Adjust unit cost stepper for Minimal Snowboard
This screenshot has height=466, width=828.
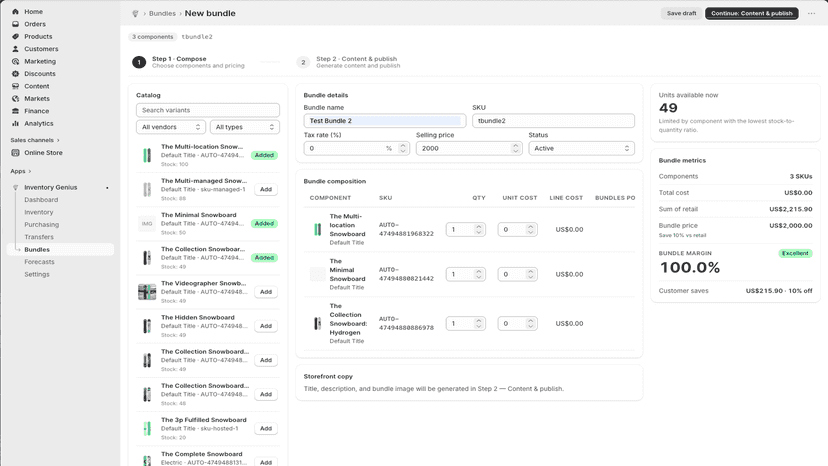pyautogui.click(x=530, y=274)
